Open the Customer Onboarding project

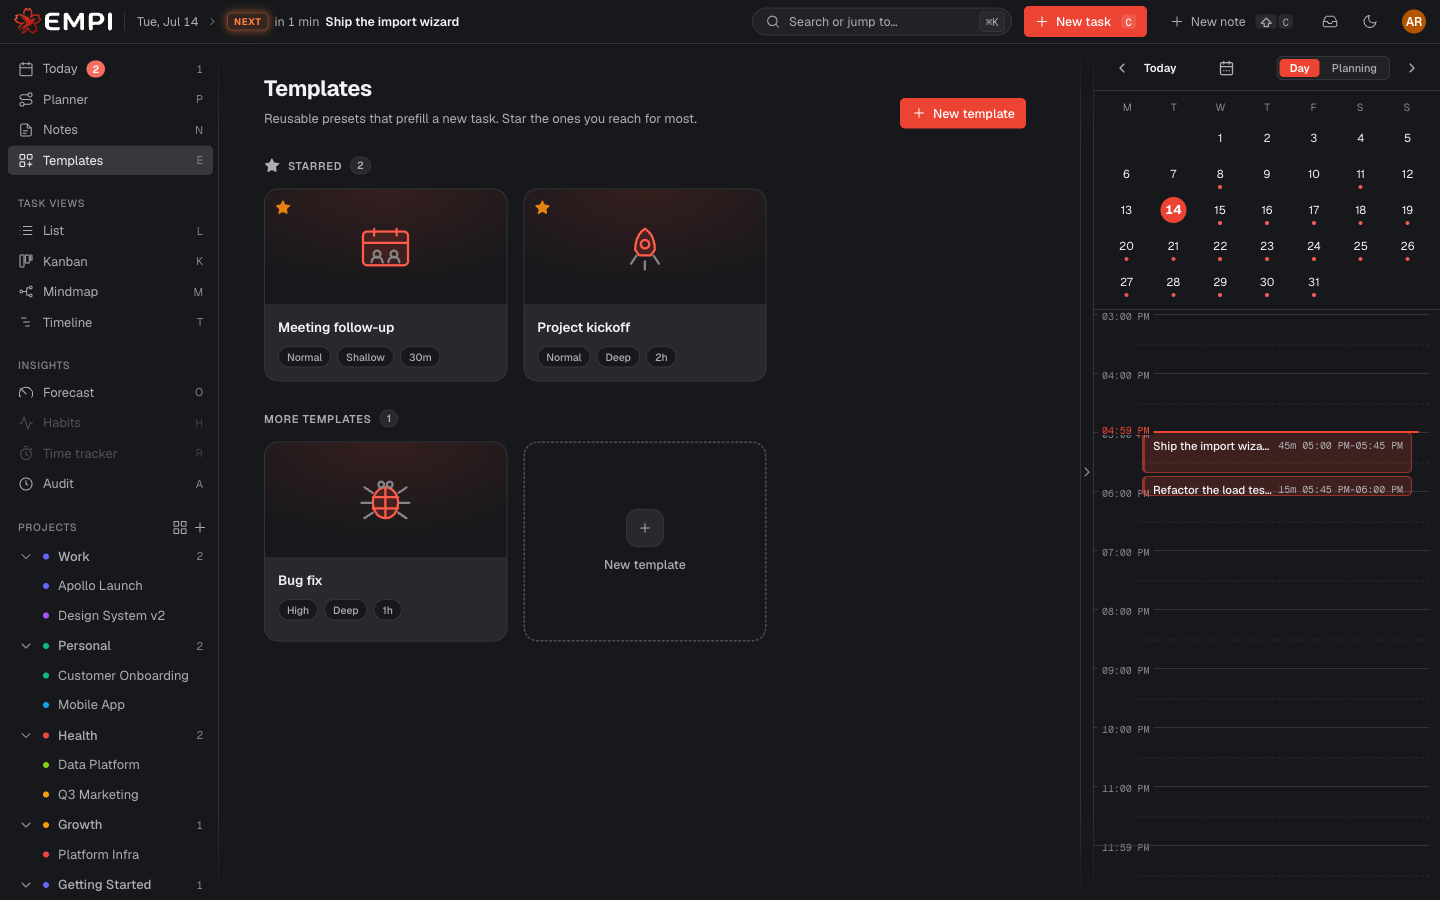click(x=123, y=676)
